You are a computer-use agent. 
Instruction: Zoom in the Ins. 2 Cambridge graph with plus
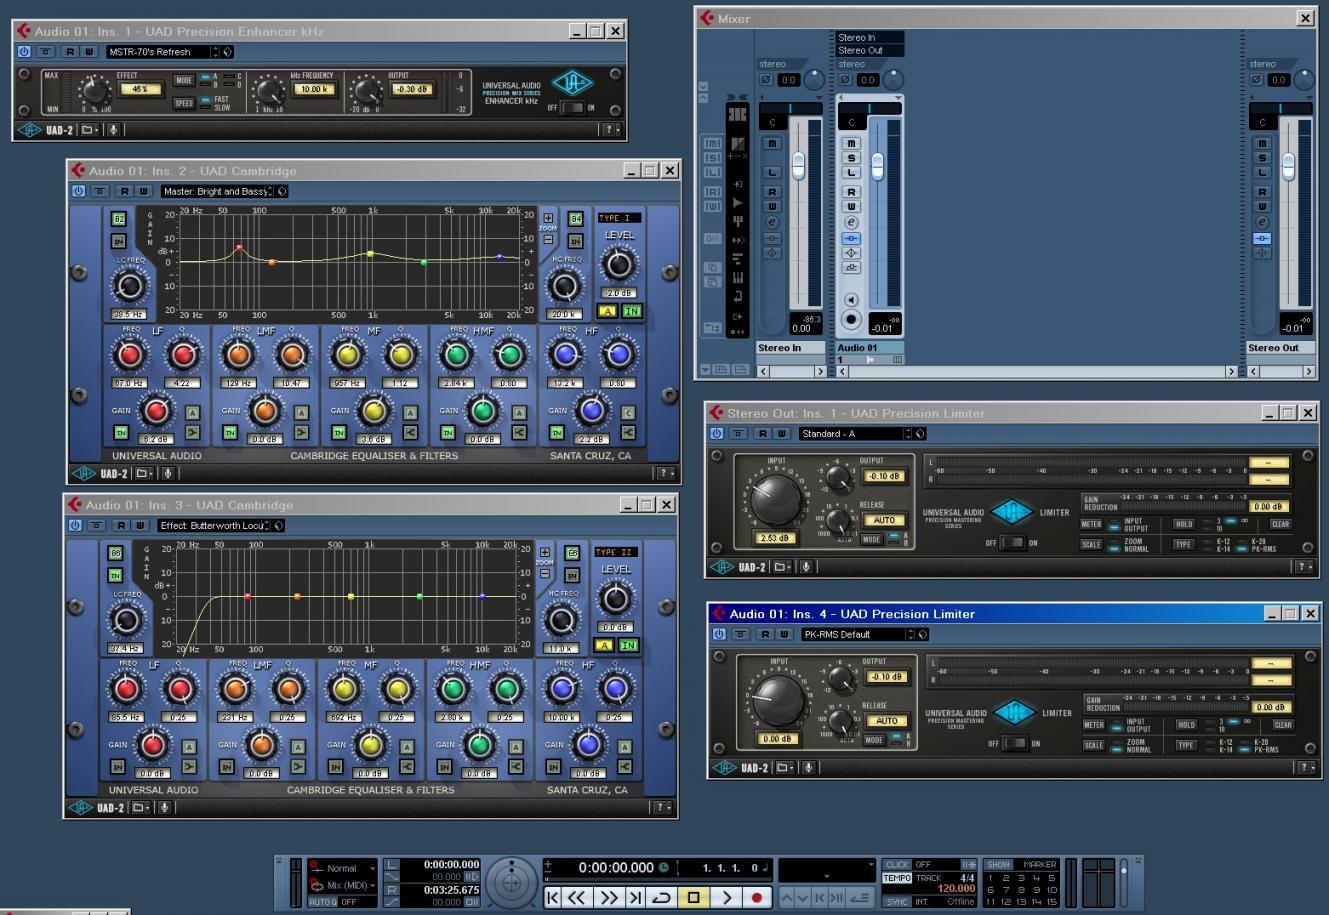pos(548,218)
